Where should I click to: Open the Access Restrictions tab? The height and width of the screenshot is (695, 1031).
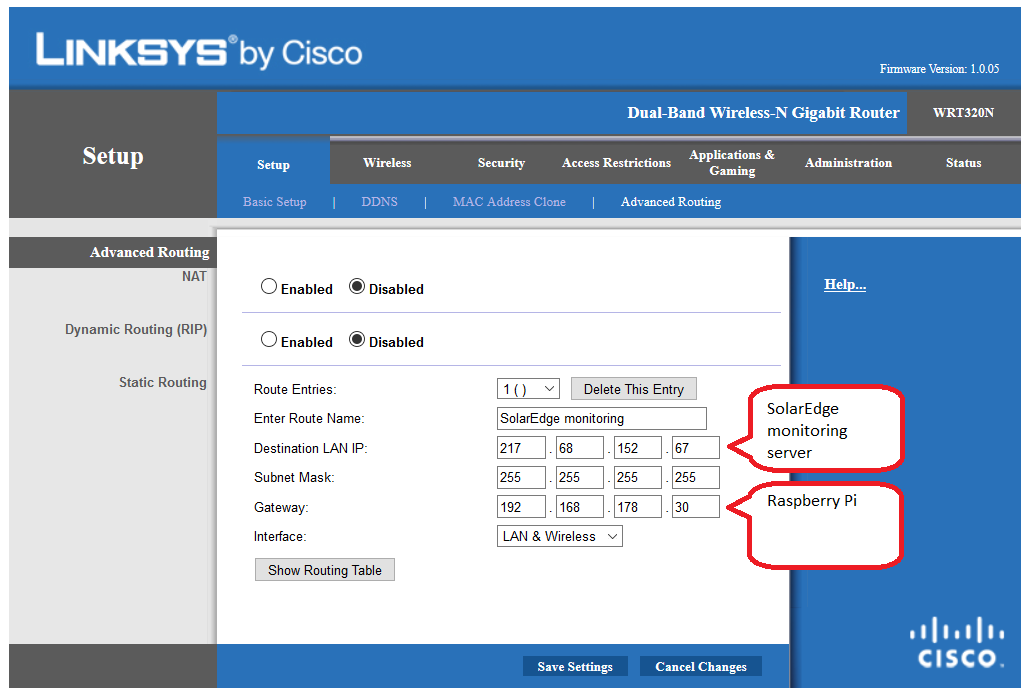click(616, 162)
